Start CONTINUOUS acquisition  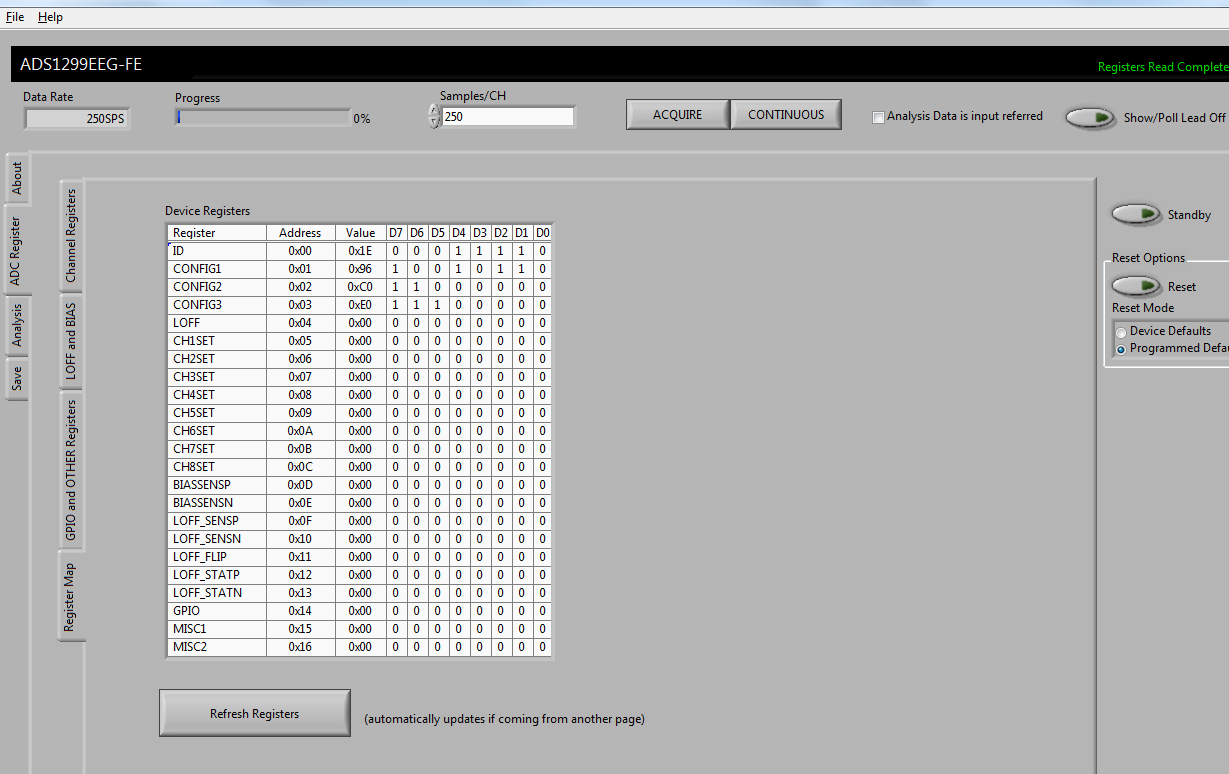click(786, 115)
